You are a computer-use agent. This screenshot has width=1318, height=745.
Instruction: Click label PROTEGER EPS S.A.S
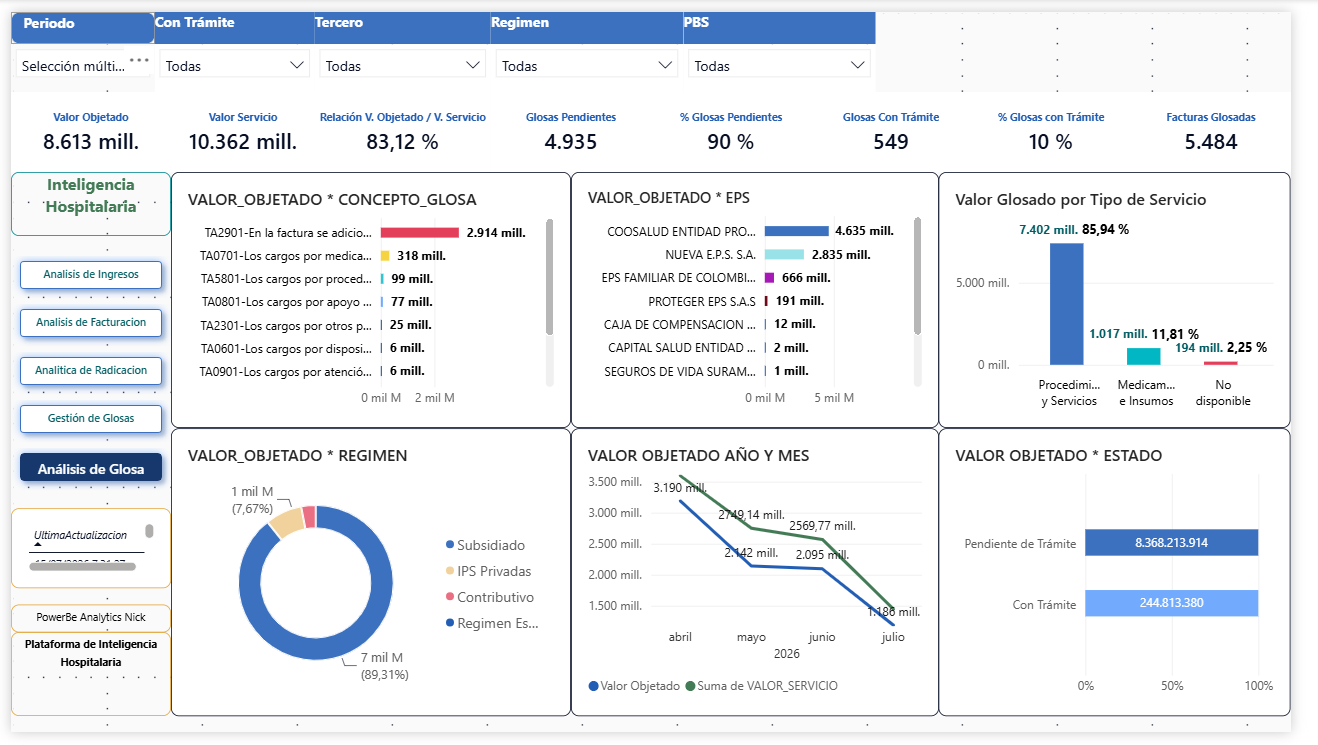(702, 300)
